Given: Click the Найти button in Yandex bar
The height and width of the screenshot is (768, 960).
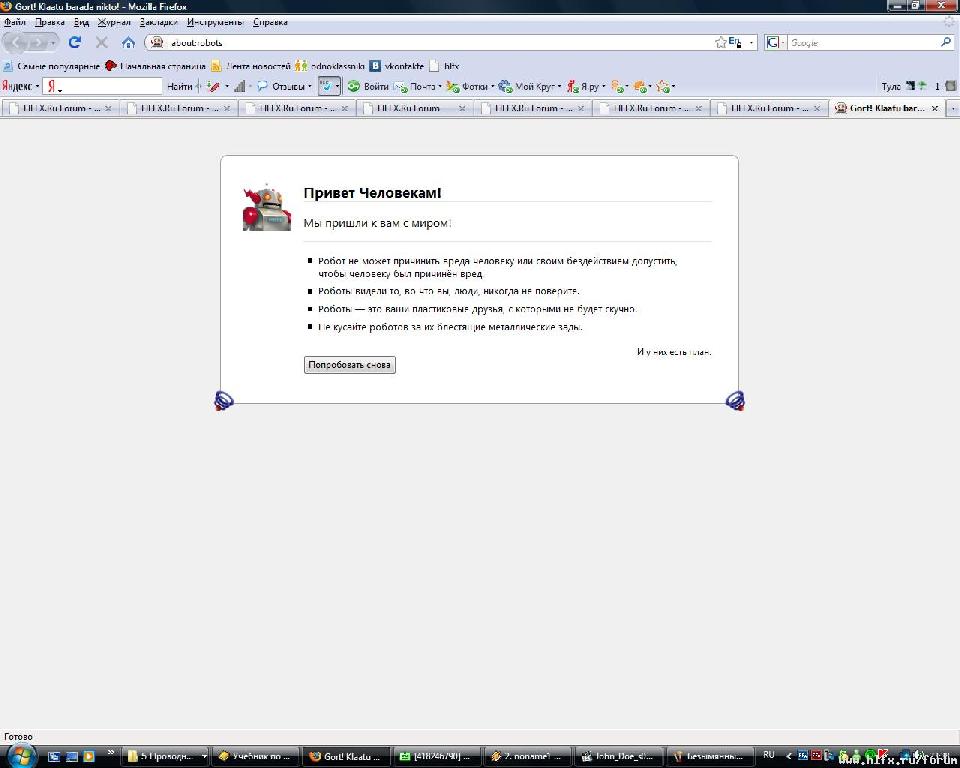Looking at the screenshot, I should click(x=180, y=87).
